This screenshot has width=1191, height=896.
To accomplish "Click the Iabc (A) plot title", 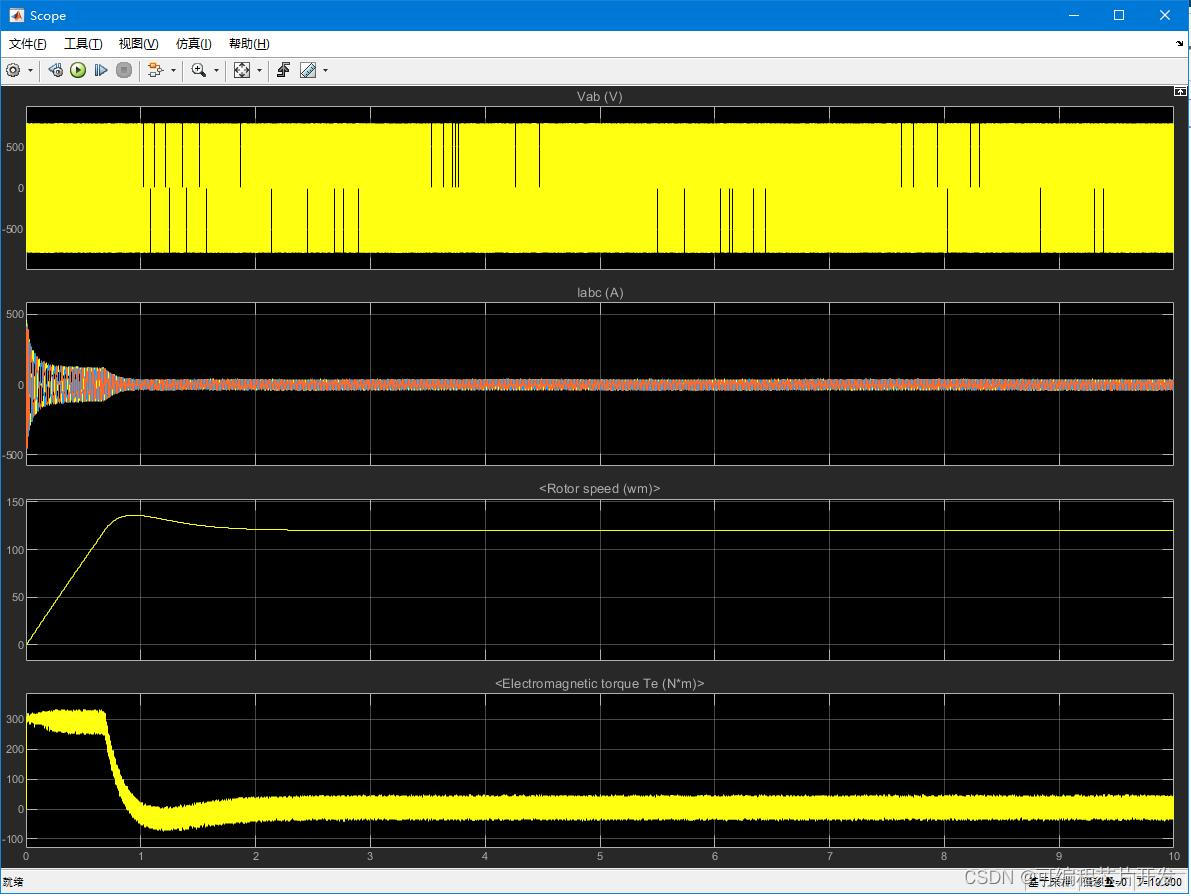I will [x=600, y=292].
